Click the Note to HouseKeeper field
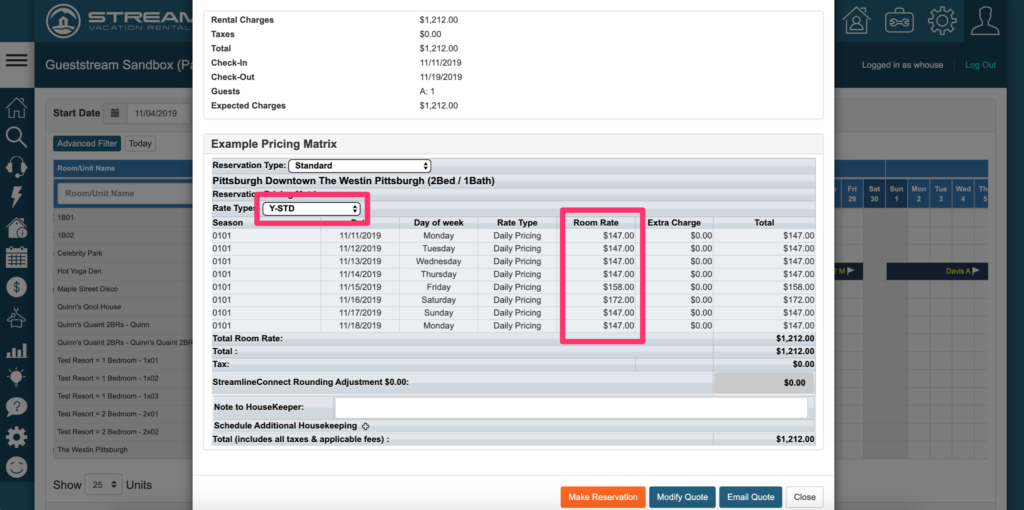1024x510 pixels. [x=571, y=407]
